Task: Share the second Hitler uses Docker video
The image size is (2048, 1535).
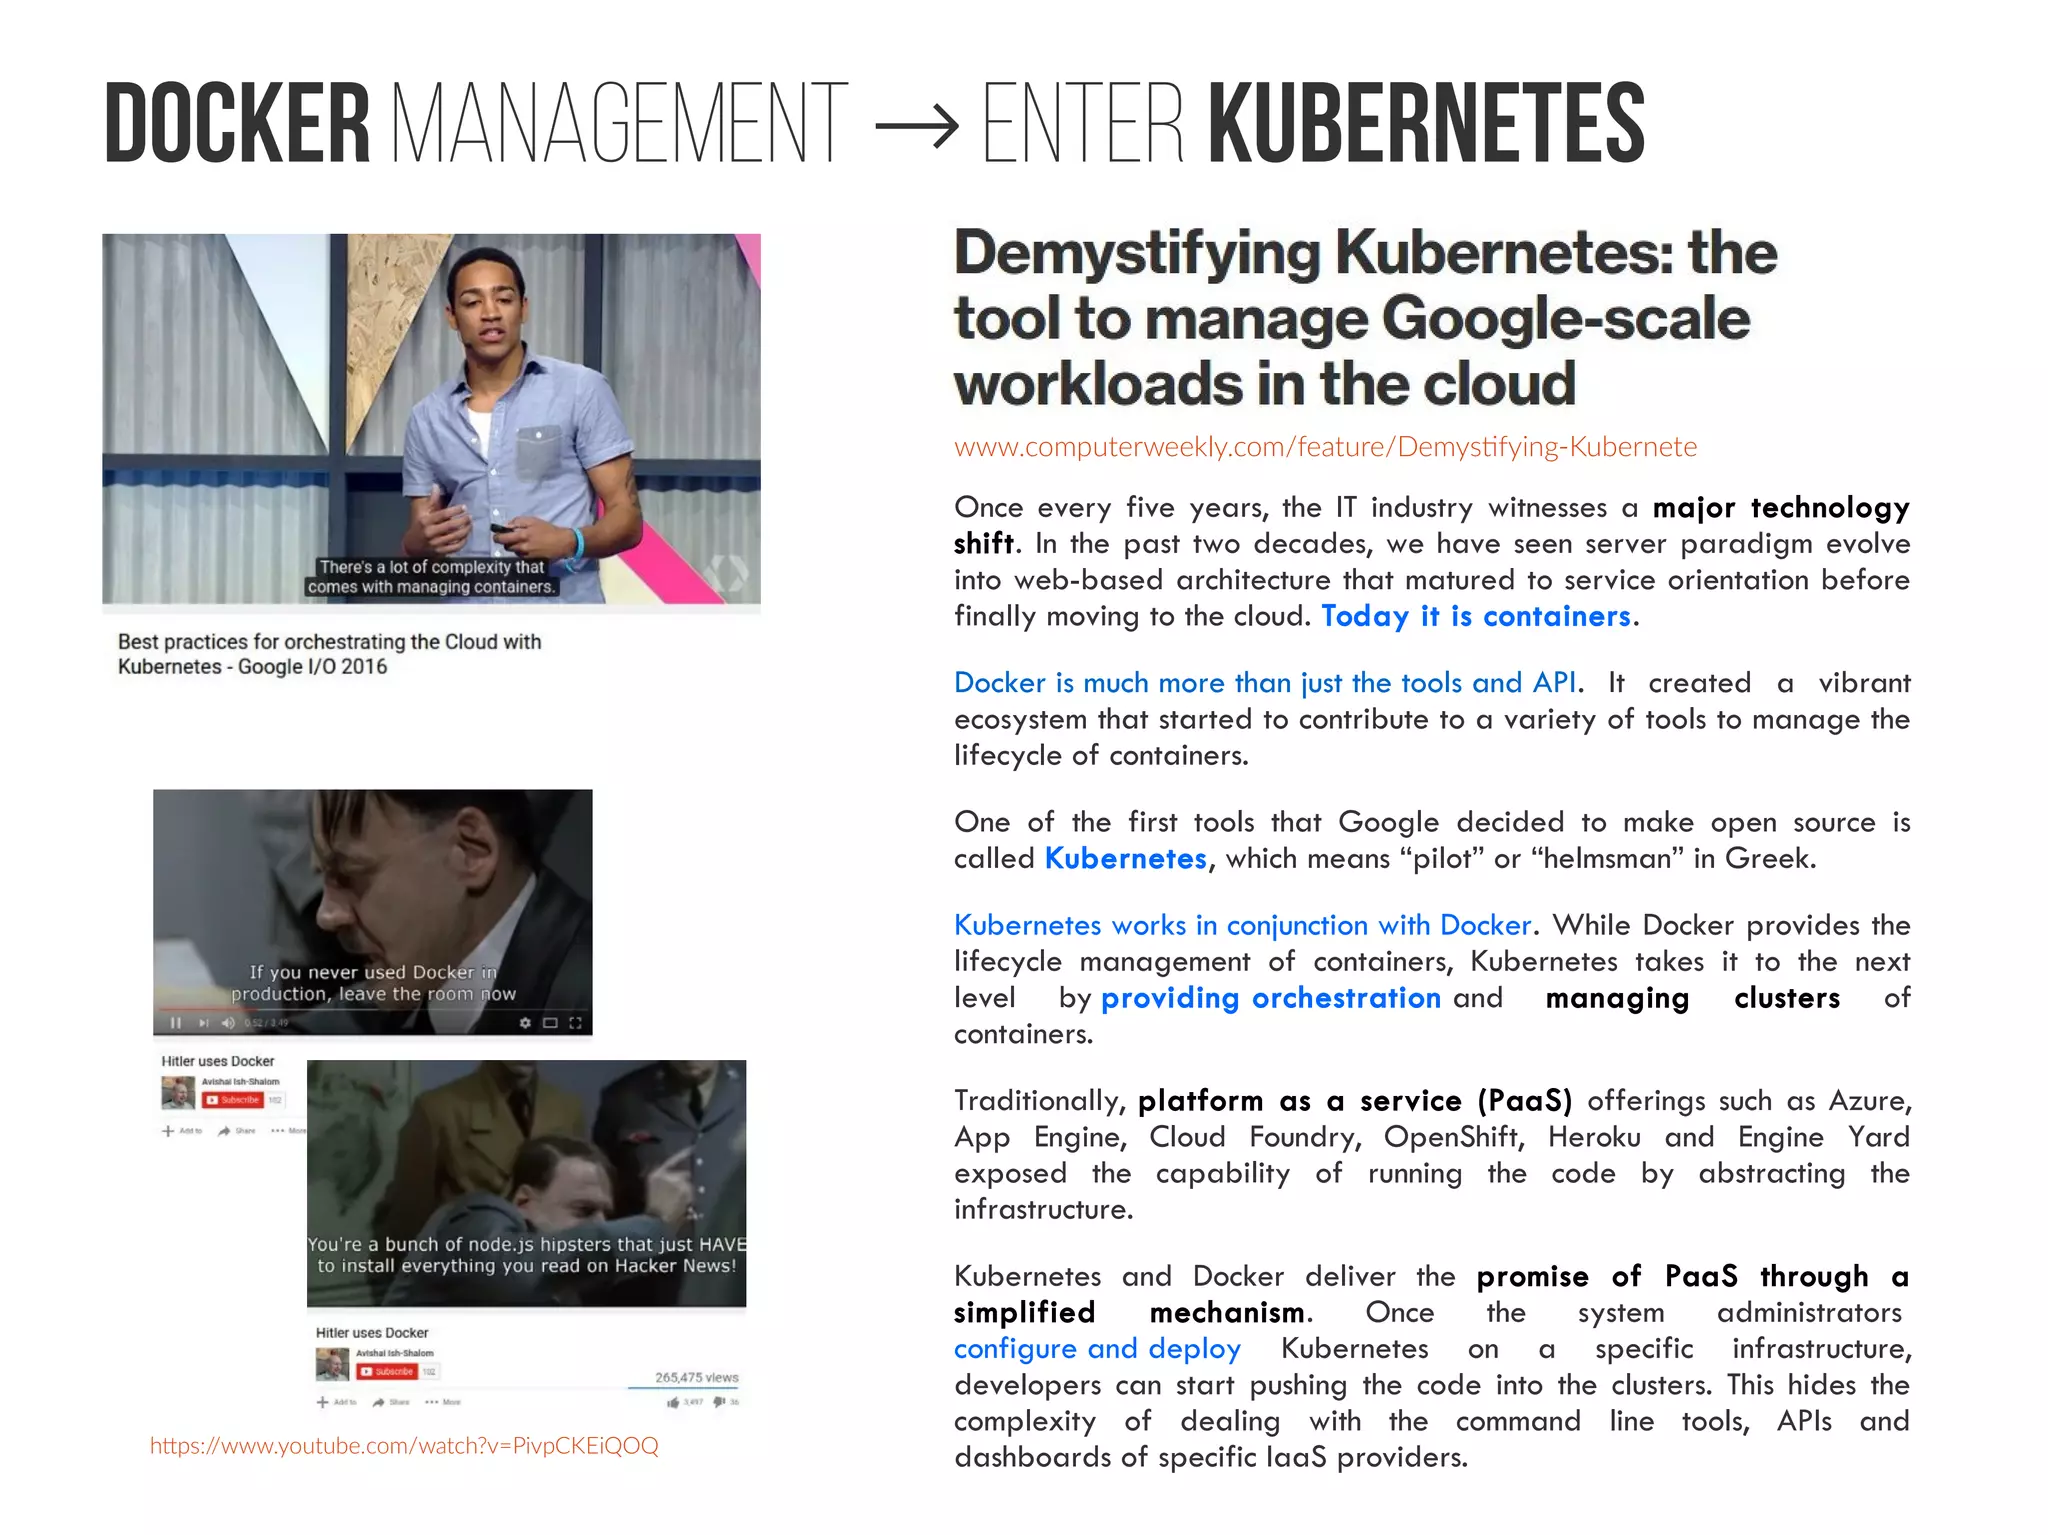Action: (x=391, y=1402)
